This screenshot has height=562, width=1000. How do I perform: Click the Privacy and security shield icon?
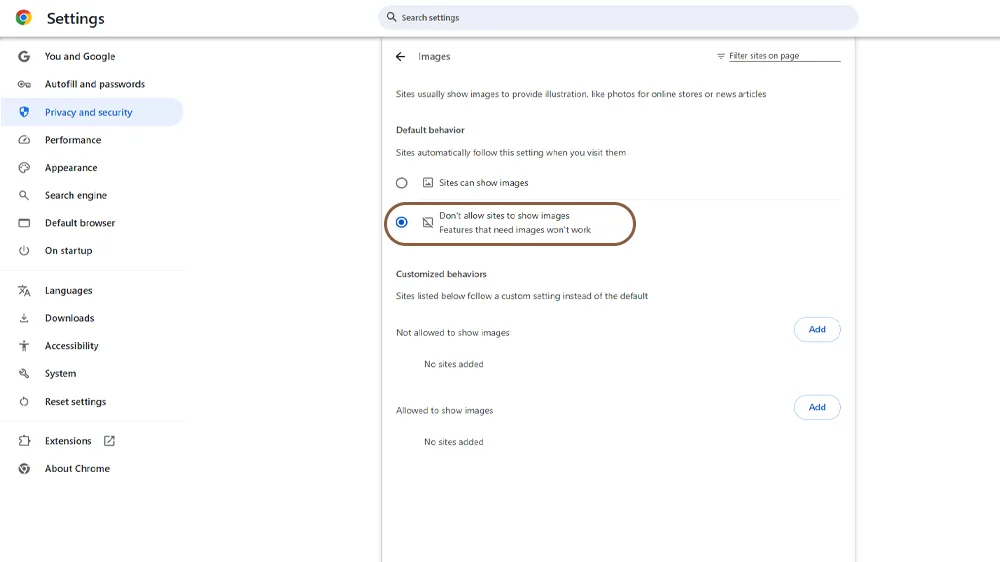[x=24, y=112]
